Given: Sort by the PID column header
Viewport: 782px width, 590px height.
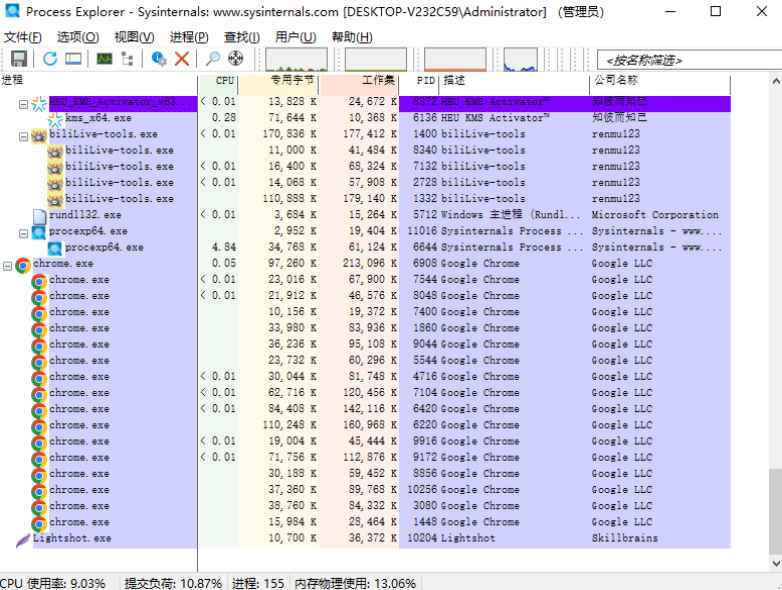Looking at the screenshot, I should coord(419,81).
